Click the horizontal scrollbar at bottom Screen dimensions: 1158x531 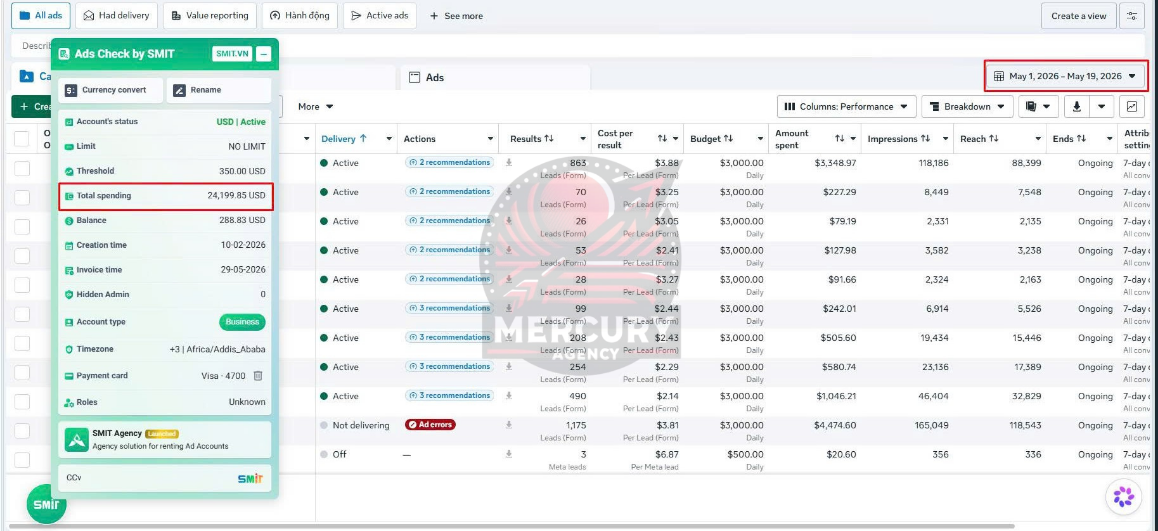(517, 527)
